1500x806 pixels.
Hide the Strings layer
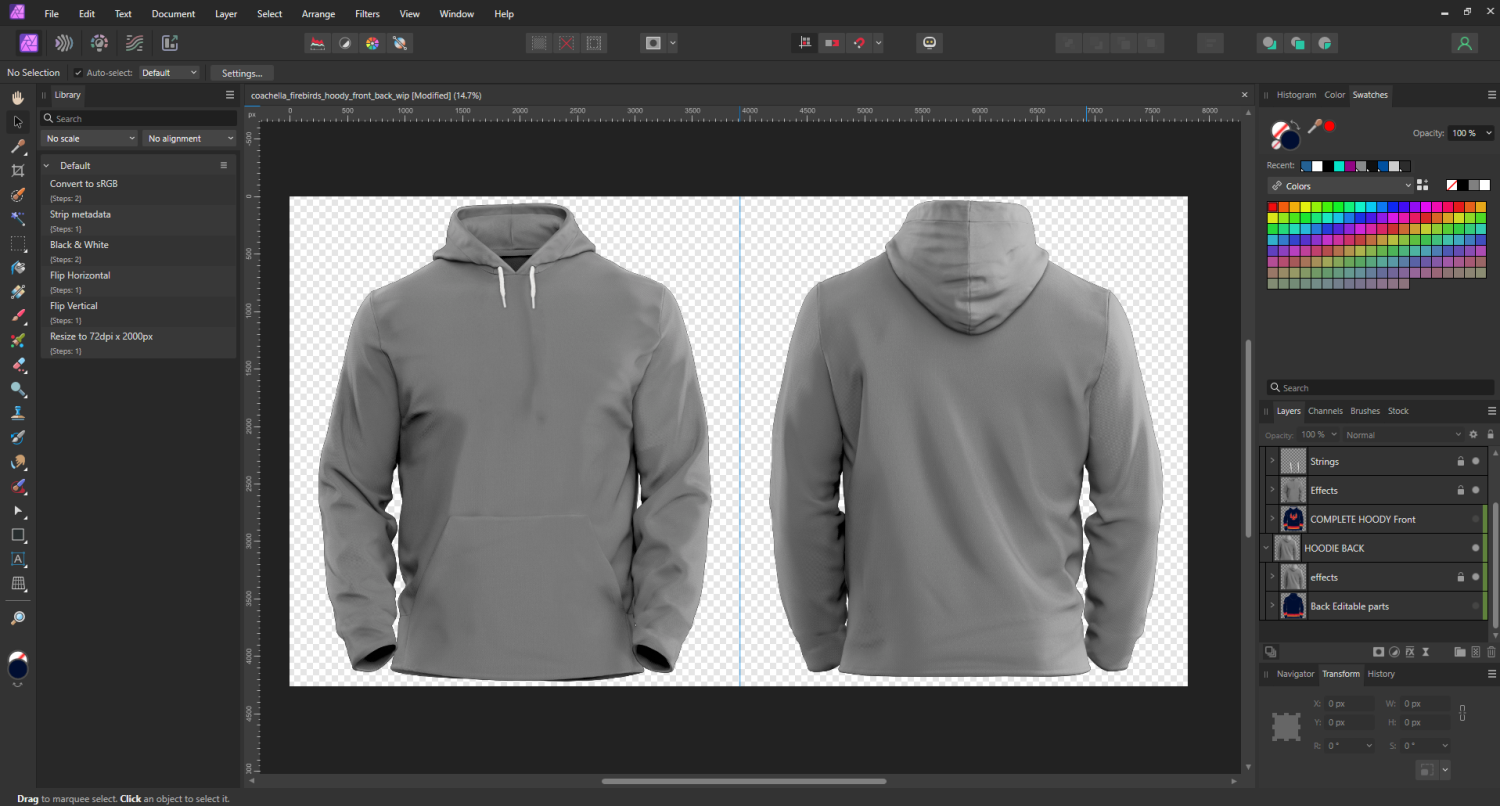1474,461
